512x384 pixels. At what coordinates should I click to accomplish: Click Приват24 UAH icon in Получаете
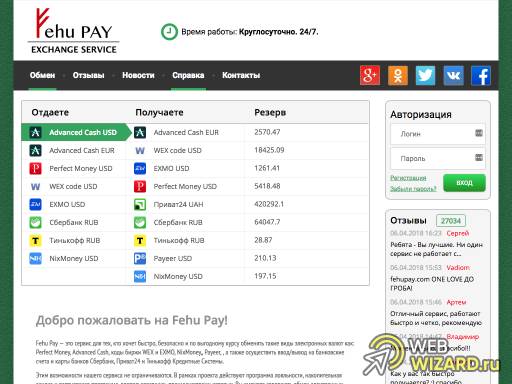pos(140,204)
